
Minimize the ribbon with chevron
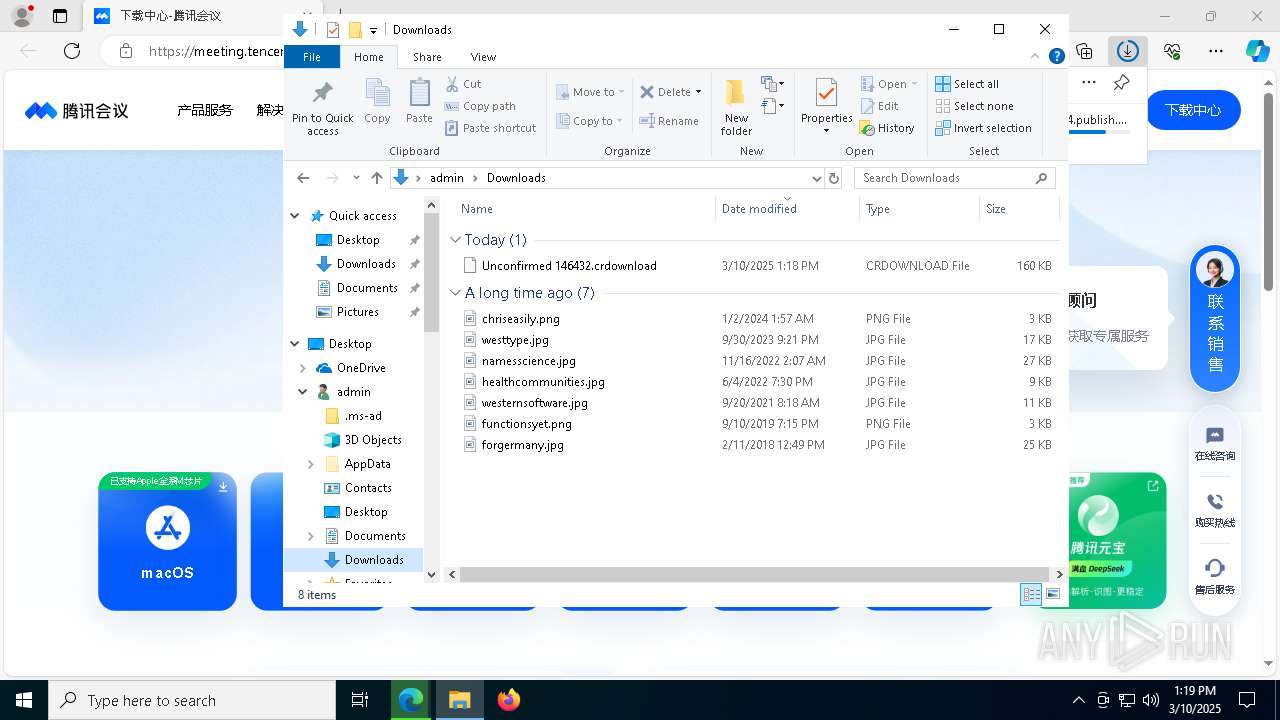pyautogui.click(x=1035, y=57)
